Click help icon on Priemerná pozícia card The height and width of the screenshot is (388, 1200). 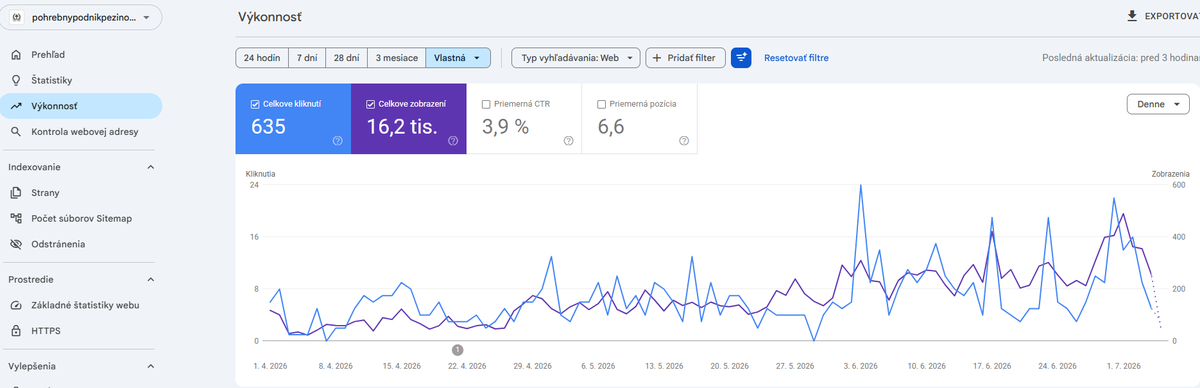click(x=684, y=141)
